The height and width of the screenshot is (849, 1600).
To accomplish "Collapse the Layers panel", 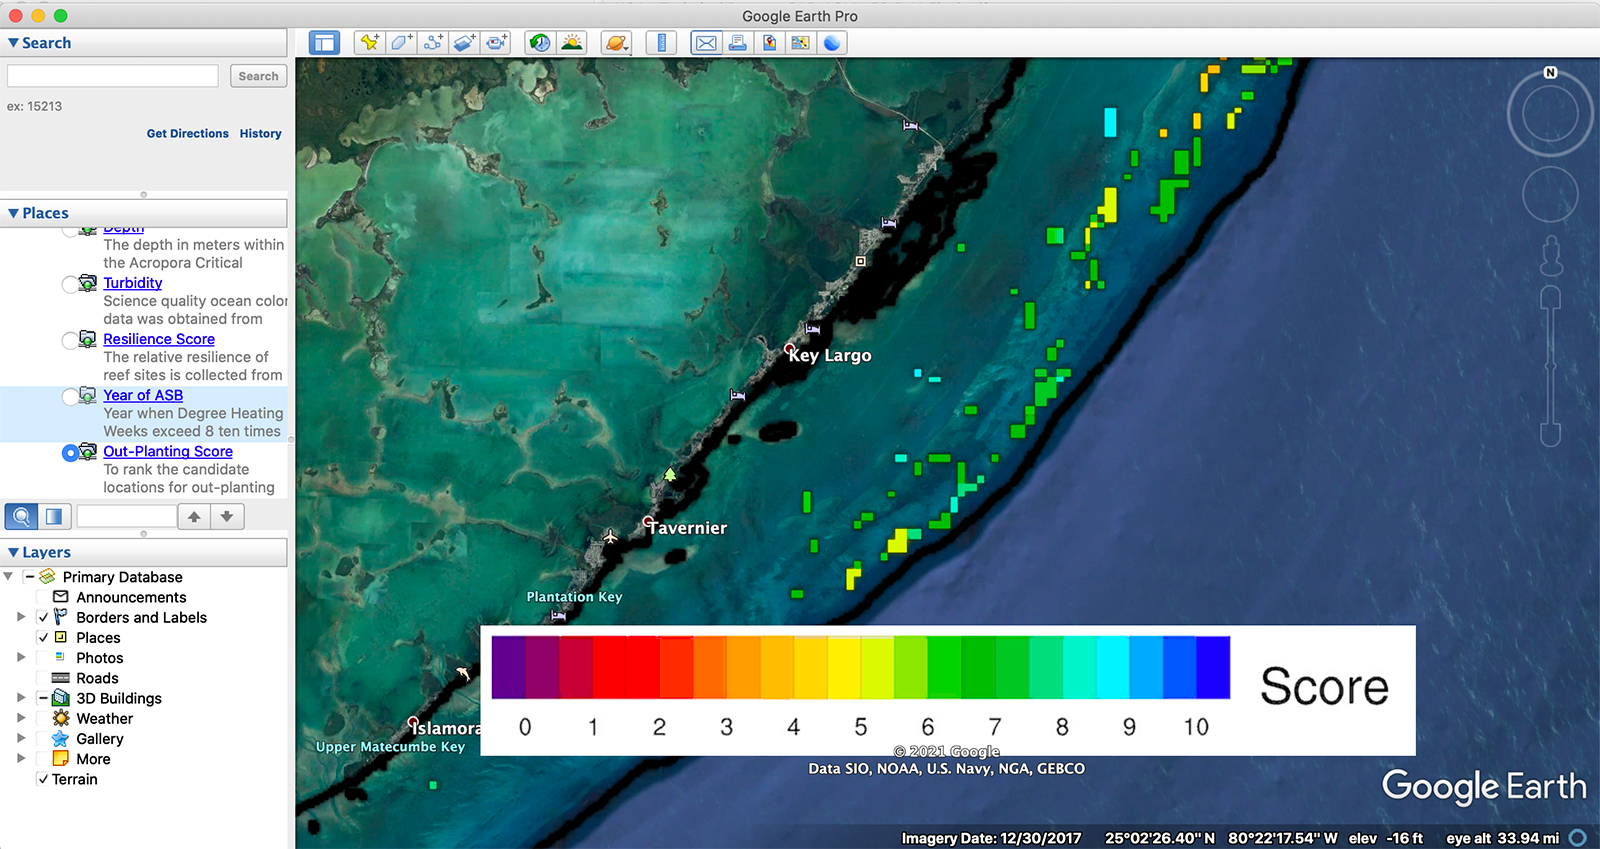I will coord(13,552).
